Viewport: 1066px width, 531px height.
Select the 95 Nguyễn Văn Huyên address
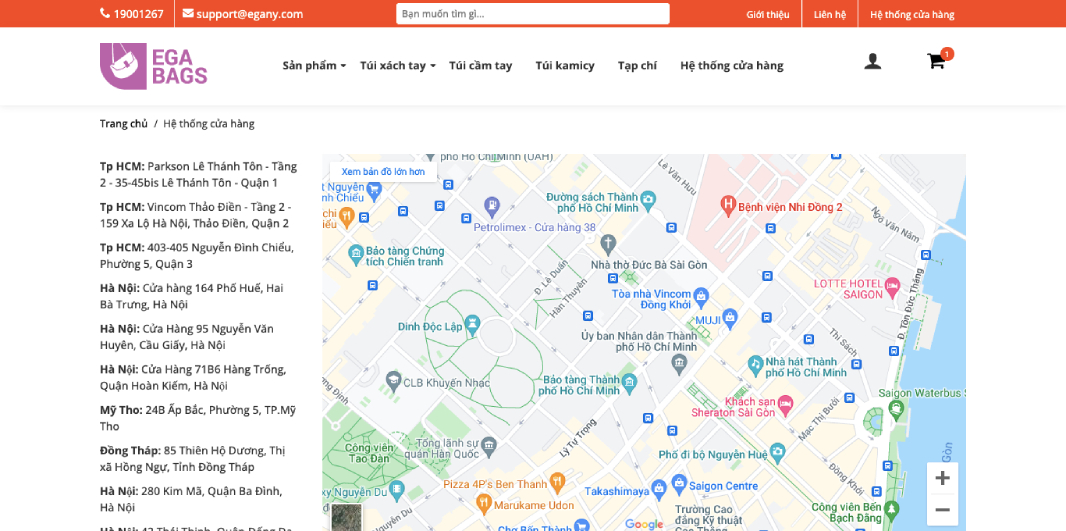(x=187, y=337)
